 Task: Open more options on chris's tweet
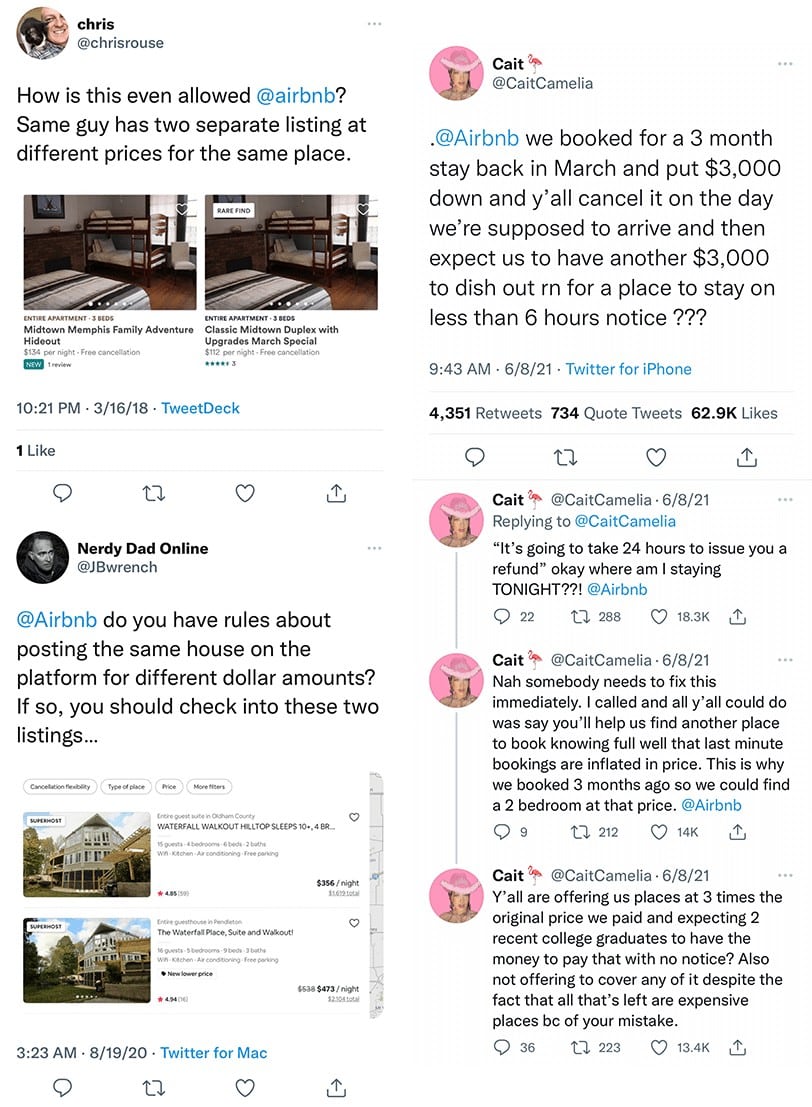coord(374,24)
